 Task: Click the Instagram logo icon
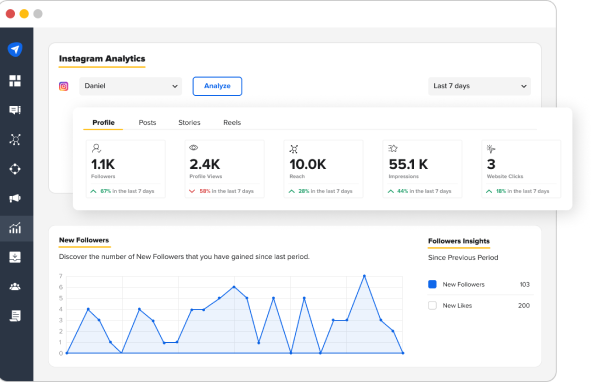[64, 86]
